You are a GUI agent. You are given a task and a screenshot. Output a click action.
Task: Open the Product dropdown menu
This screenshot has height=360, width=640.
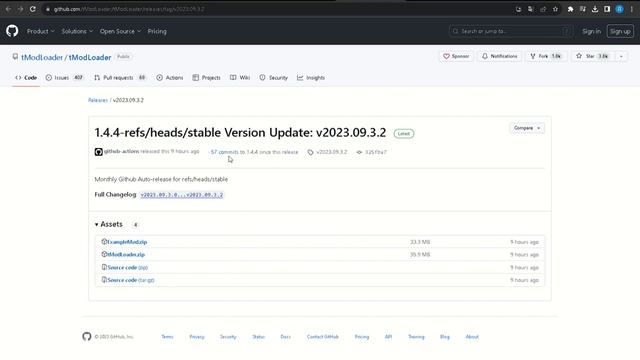40,31
